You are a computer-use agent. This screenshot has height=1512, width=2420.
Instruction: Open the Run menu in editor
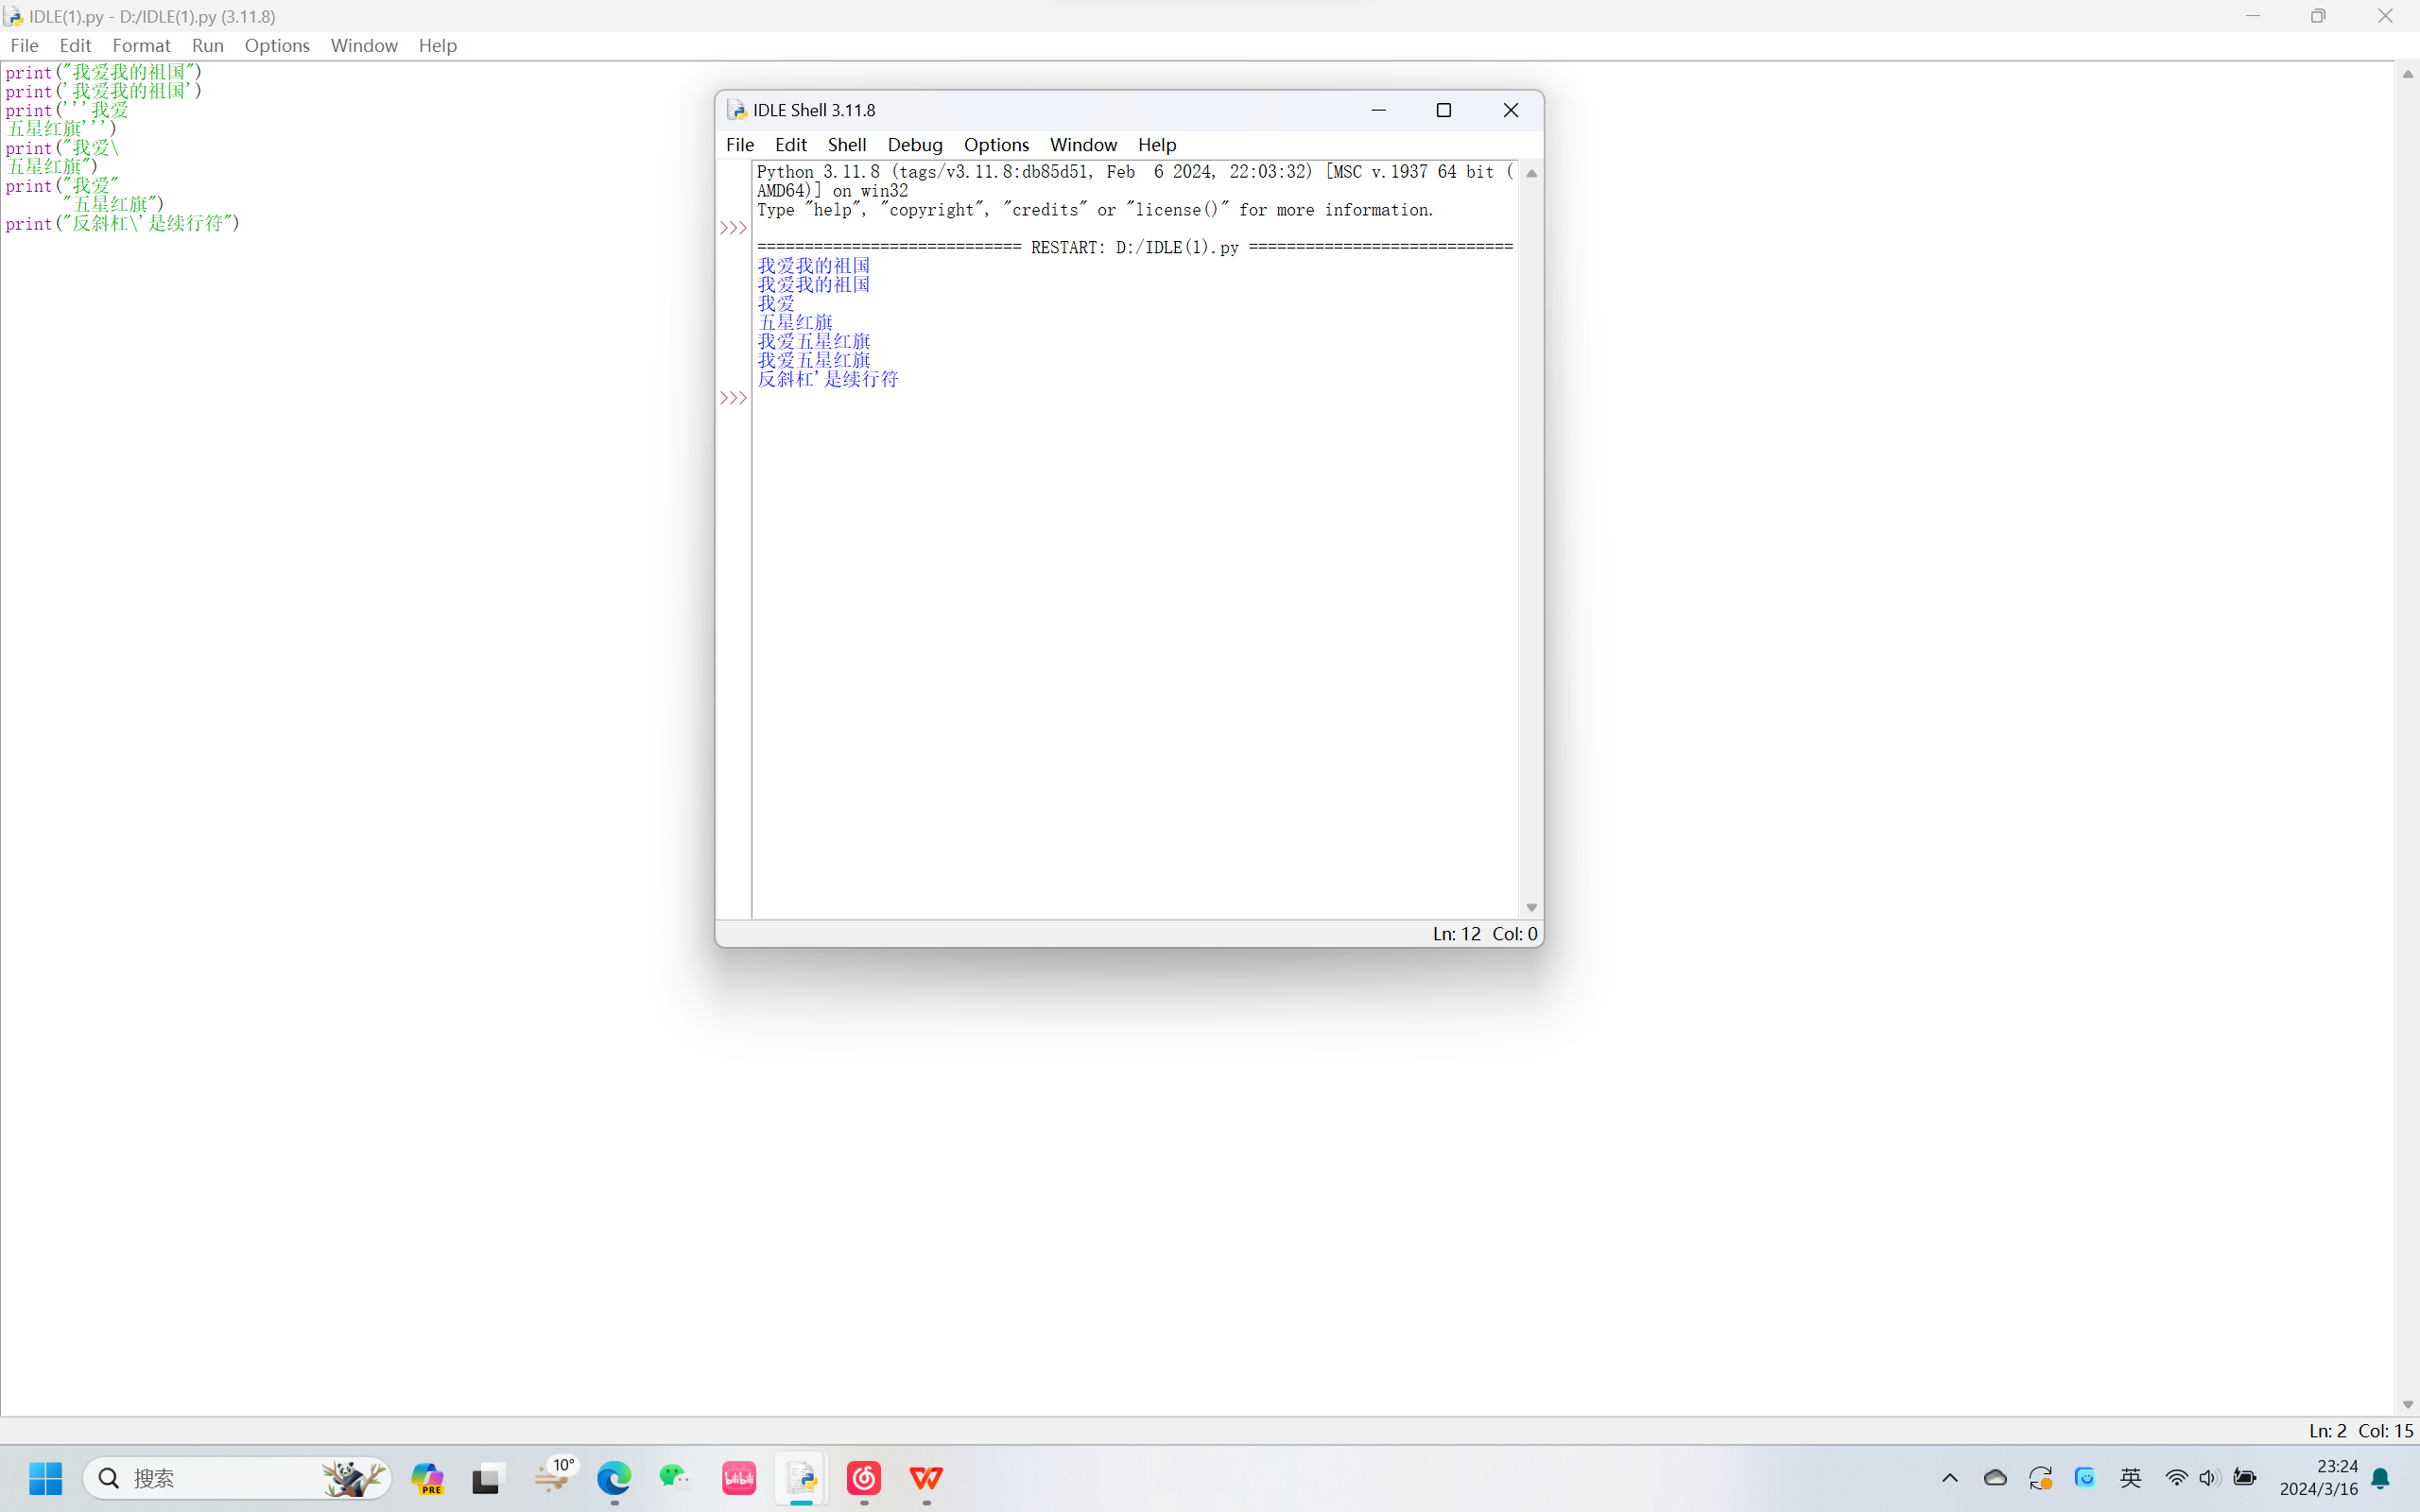click(207, 45)
